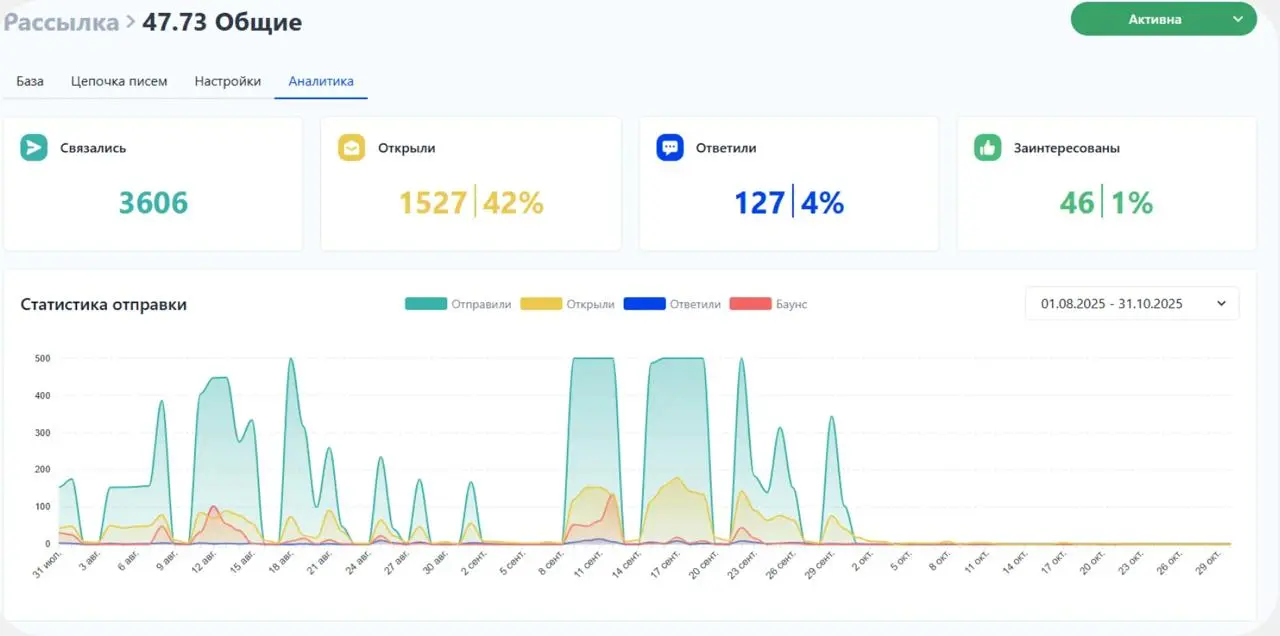Viewport: 1280px width, 636px height.
Task: Click the thumbs-up icon on Заинтересованы card
Action: pos(987,147)
